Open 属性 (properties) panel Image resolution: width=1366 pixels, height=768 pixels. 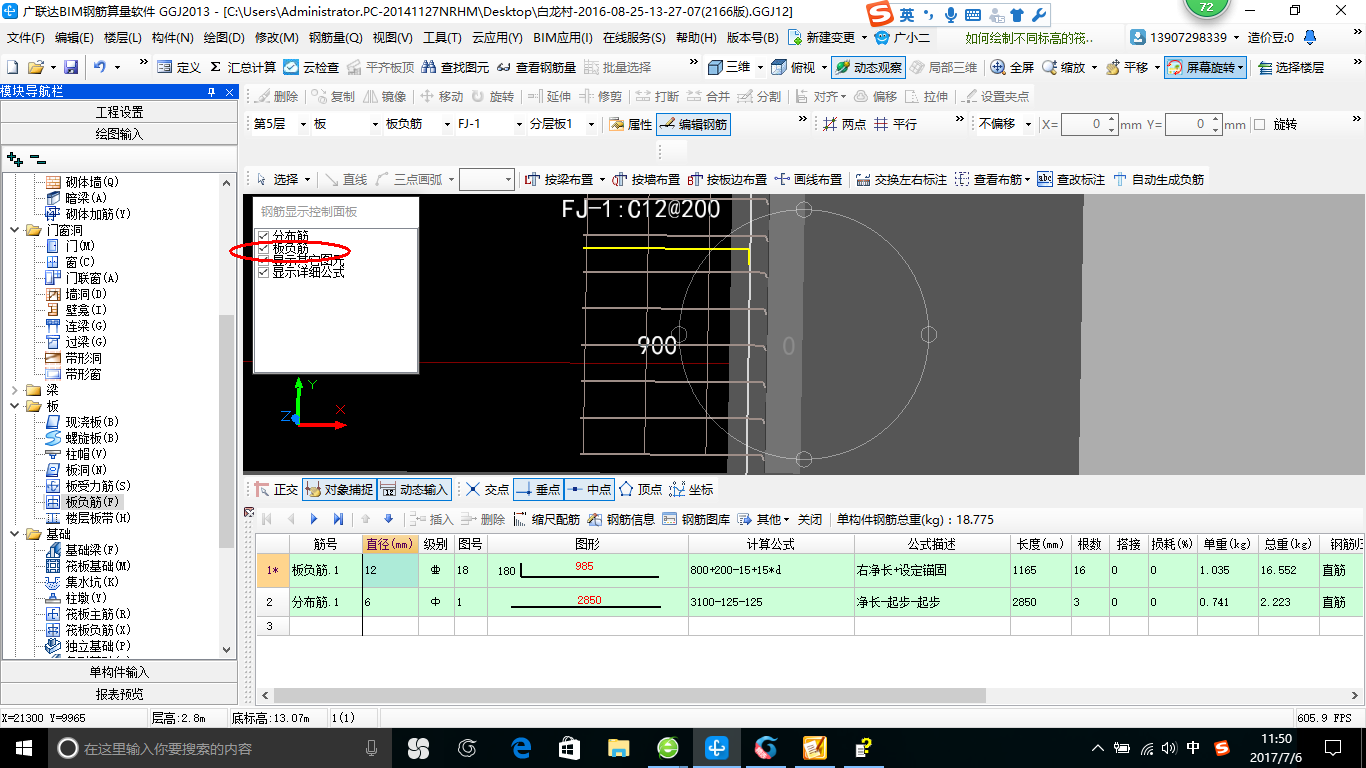point(631,124)
